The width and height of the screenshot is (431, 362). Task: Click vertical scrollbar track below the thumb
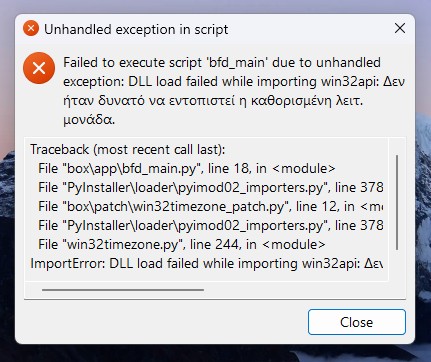(x=397, y=265)
